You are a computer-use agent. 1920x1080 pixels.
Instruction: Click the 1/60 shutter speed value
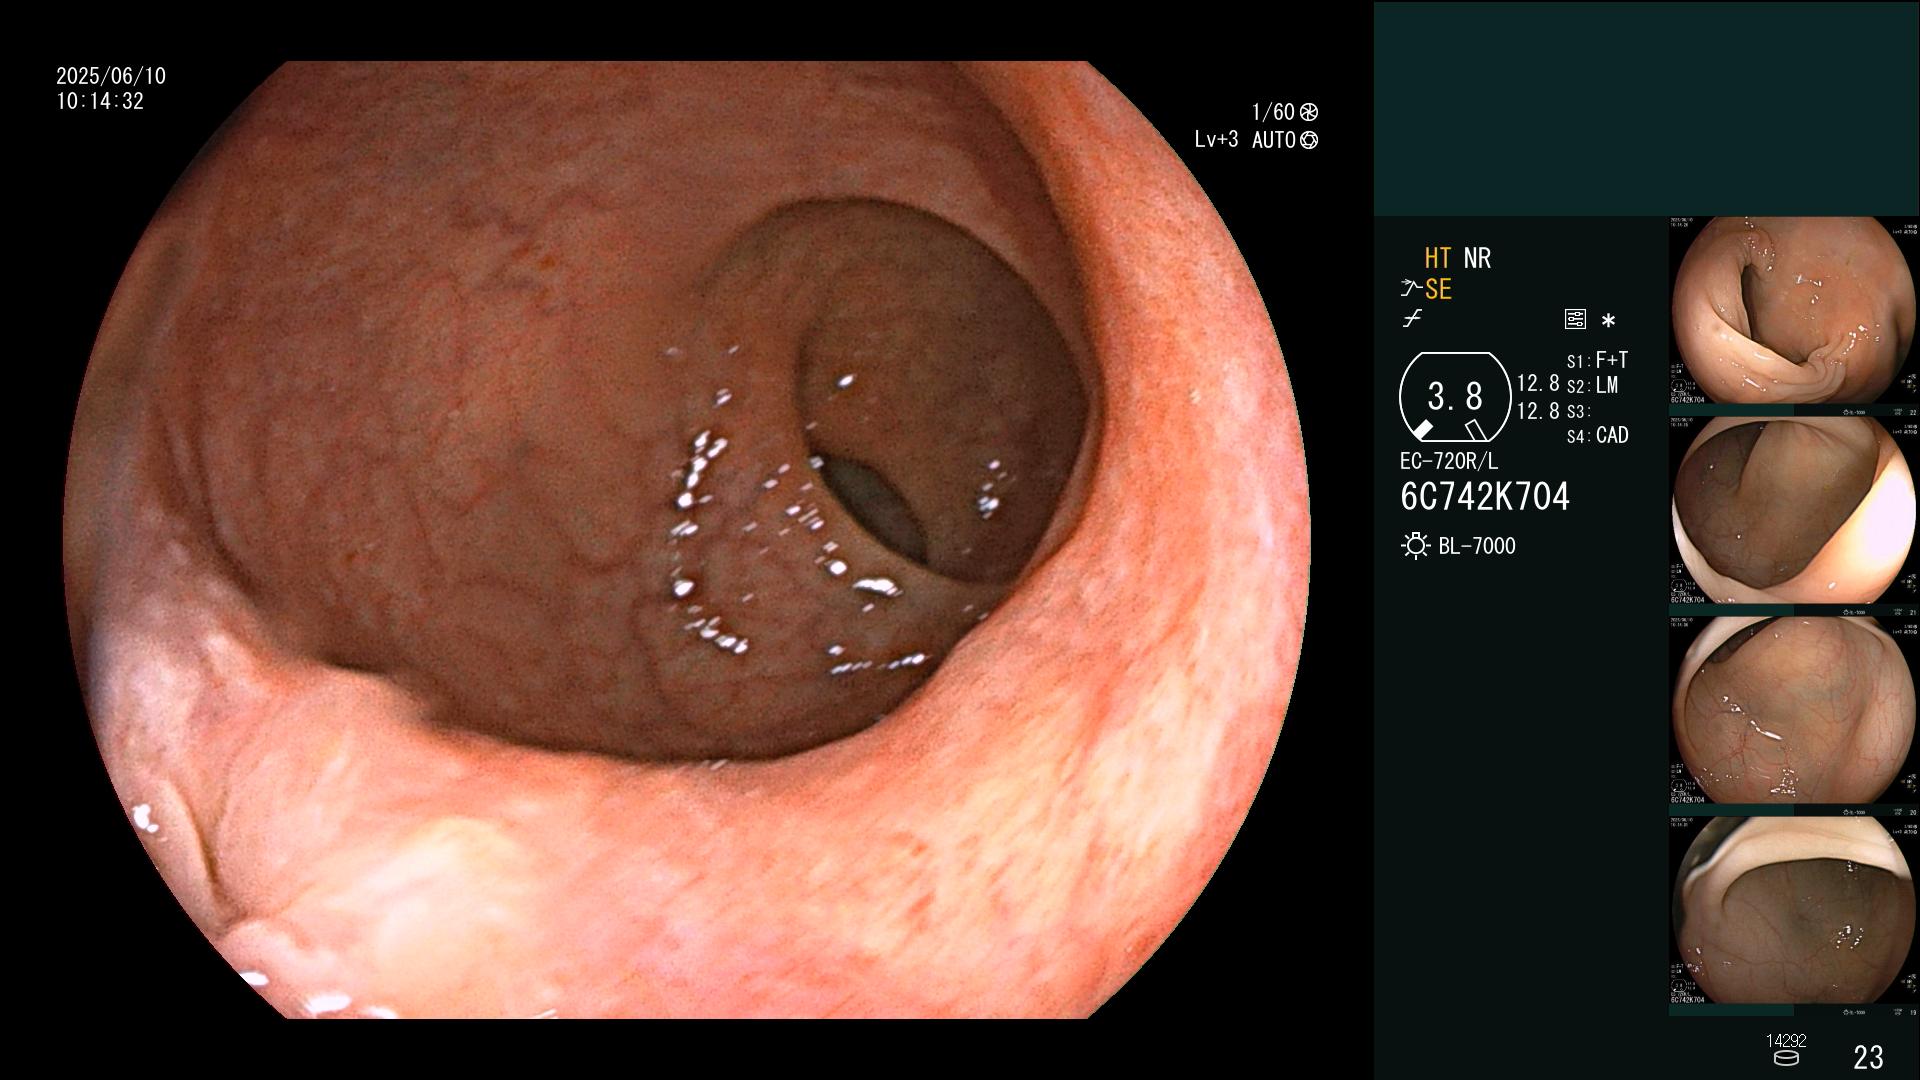[1273, 112]
